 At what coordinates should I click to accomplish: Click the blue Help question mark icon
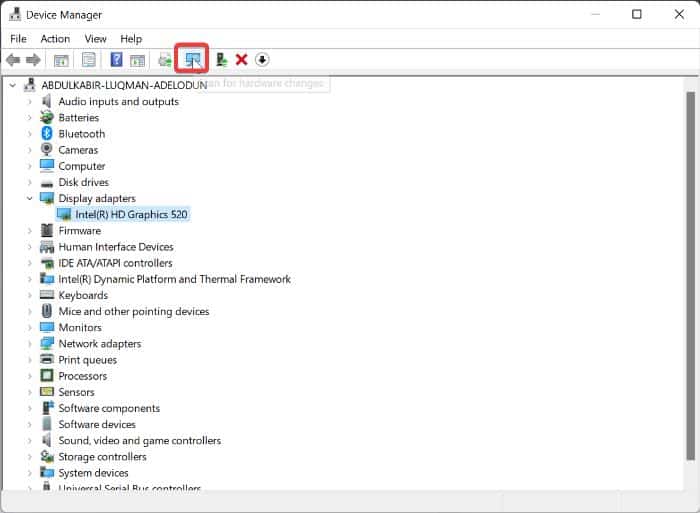coord(117,59)
